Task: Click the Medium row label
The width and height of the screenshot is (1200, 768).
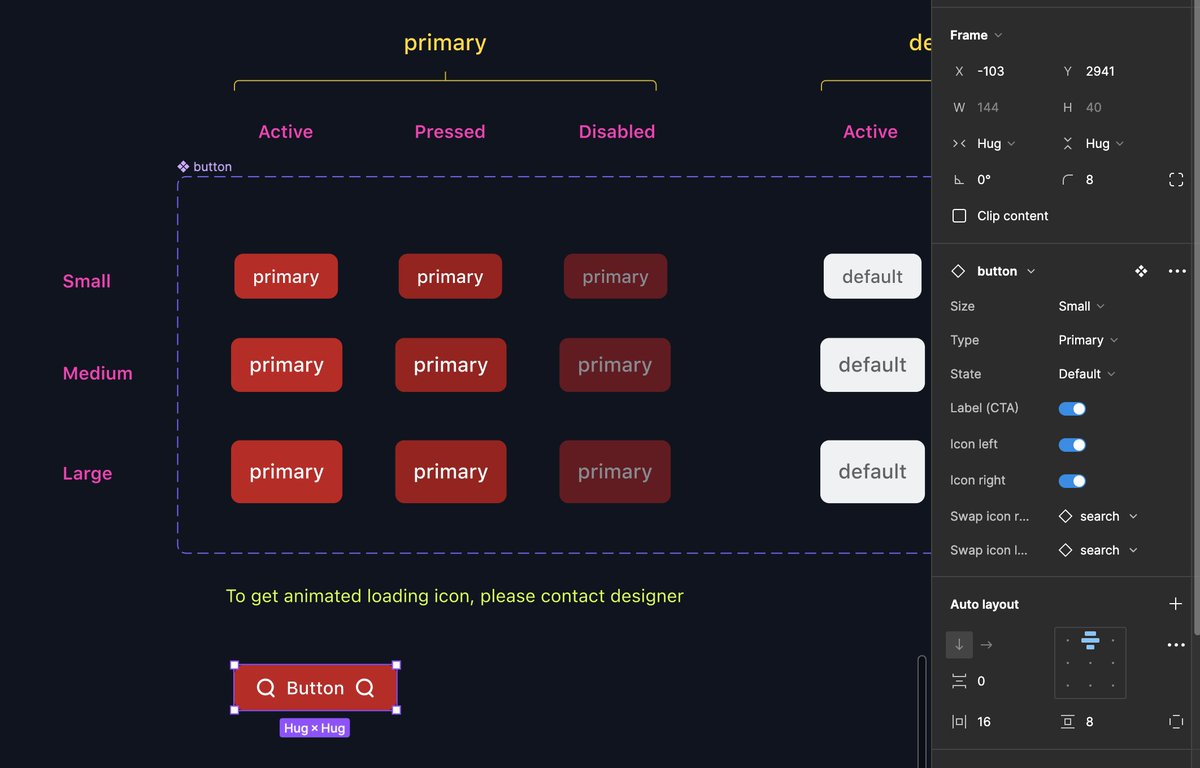Action: (98, 373)
